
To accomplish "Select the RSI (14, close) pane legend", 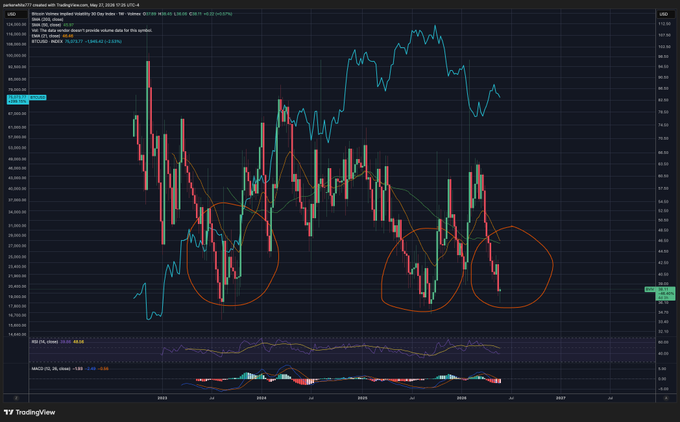I will (45, 342).
